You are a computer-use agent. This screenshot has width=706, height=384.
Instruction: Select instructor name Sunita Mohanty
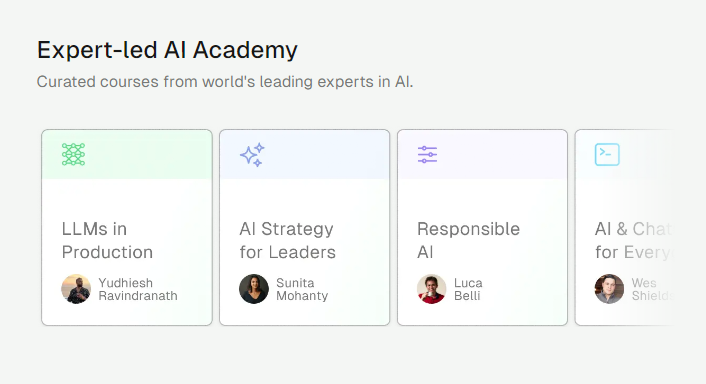coord(302,289)
